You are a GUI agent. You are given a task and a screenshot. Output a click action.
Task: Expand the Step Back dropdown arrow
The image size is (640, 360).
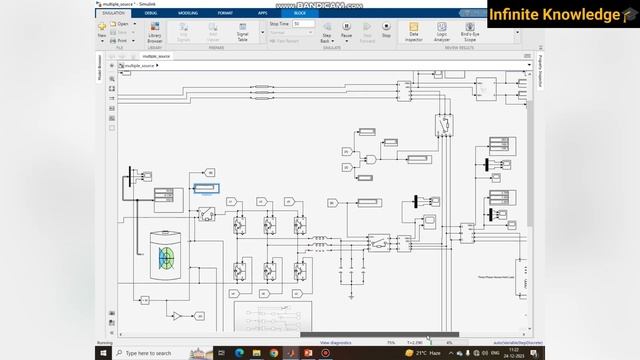pyautogui.click(x=332, y=41)
